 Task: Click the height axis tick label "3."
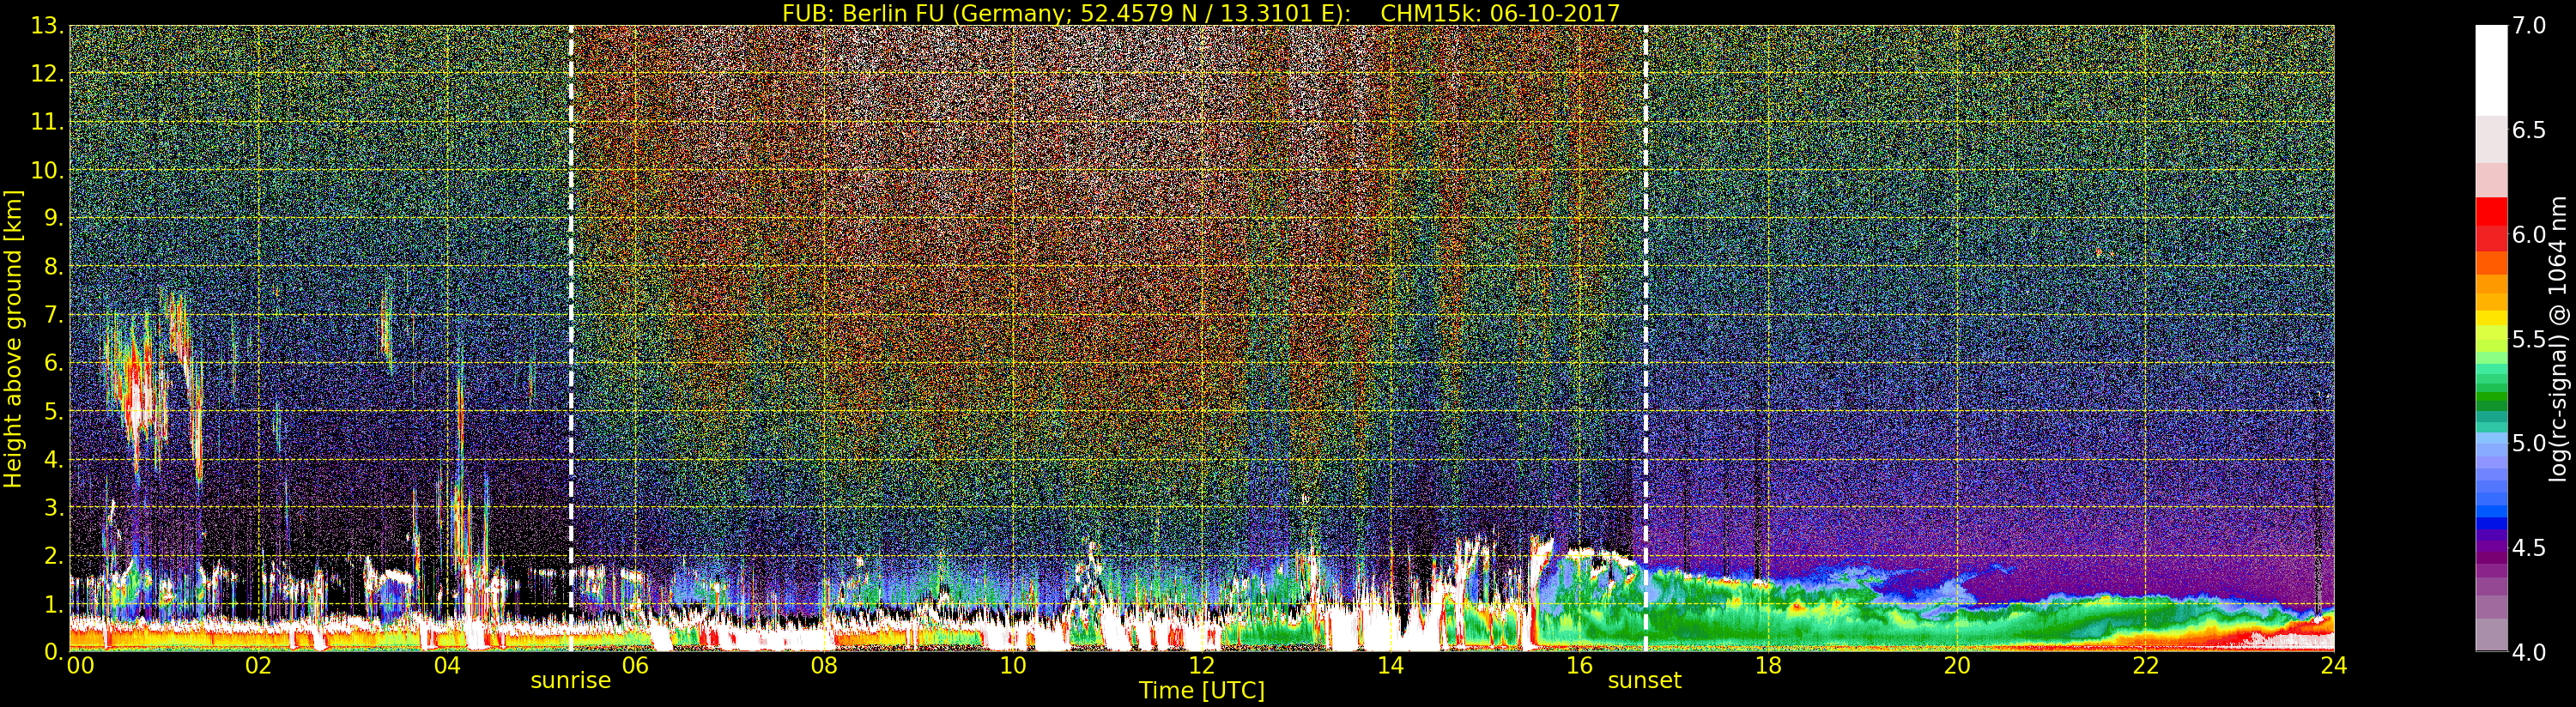click(53, 507)
